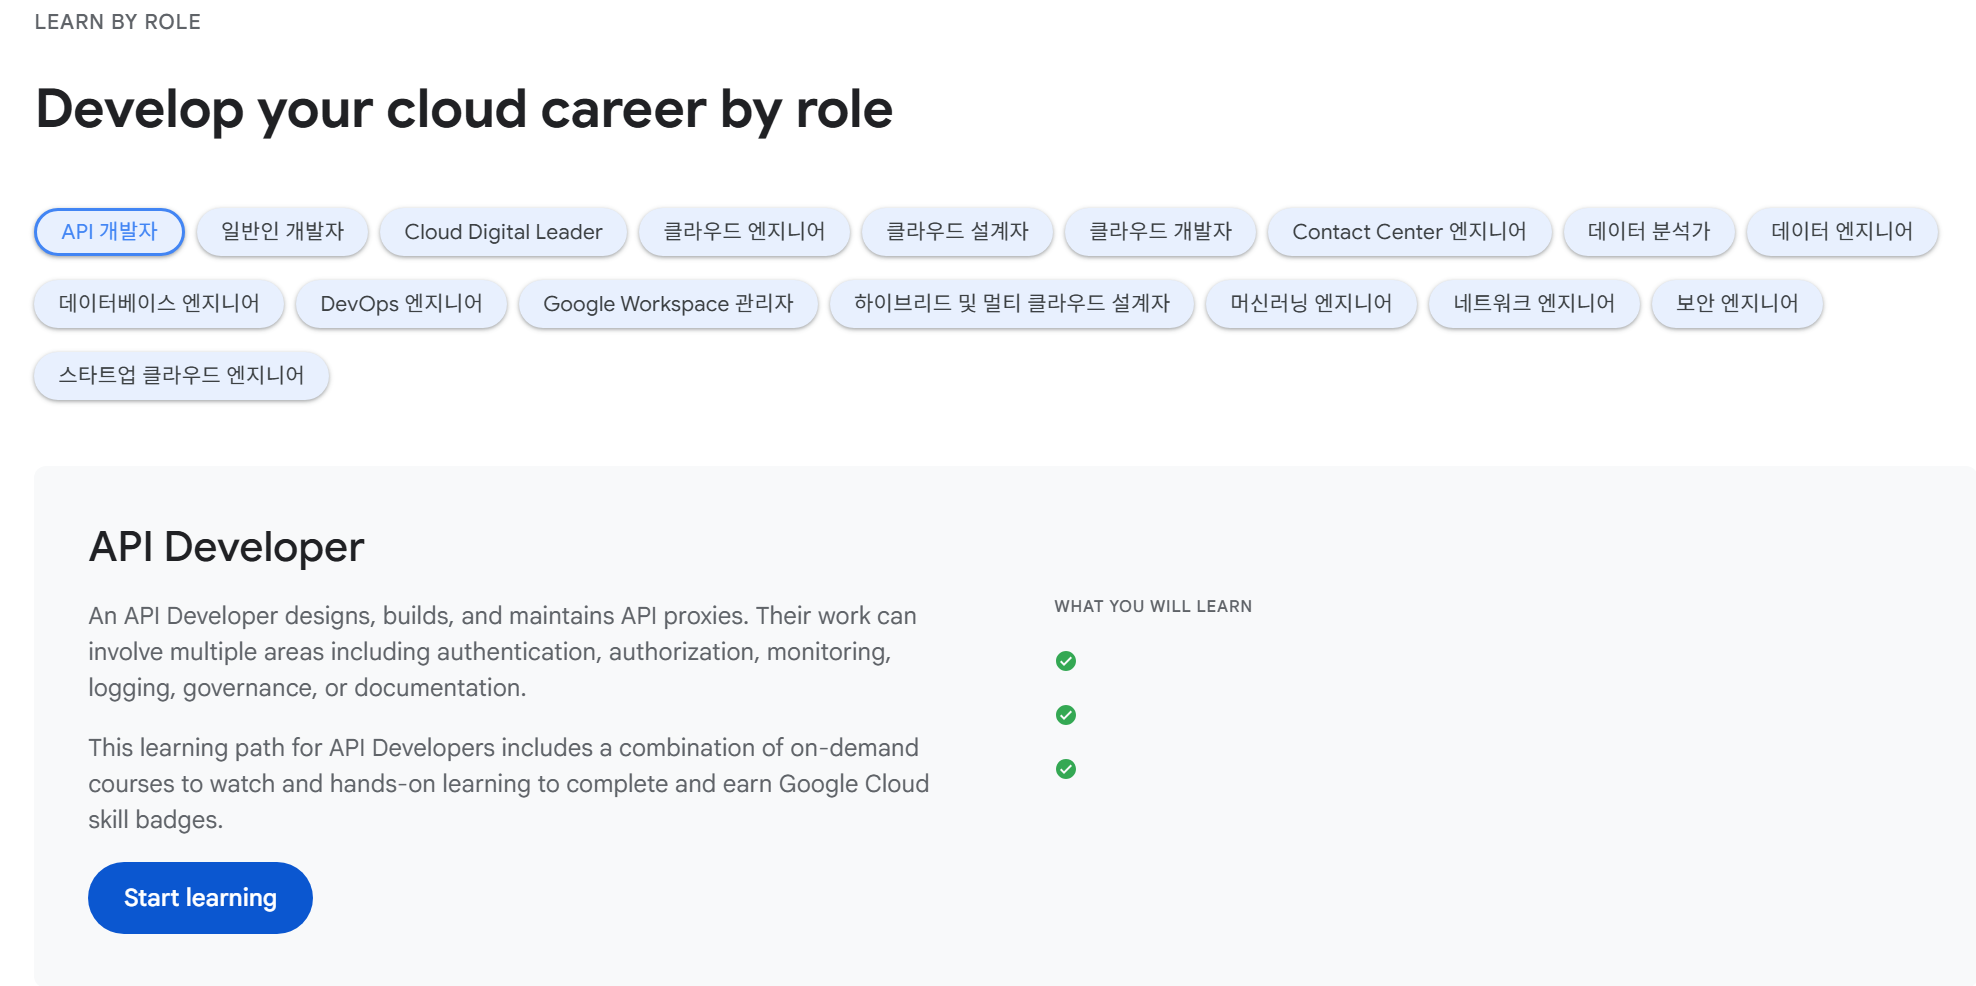This screenshot has width=1976, height=986.
Task: Select Contact Center 엔지니어 chip
Action: [1409, 232]
